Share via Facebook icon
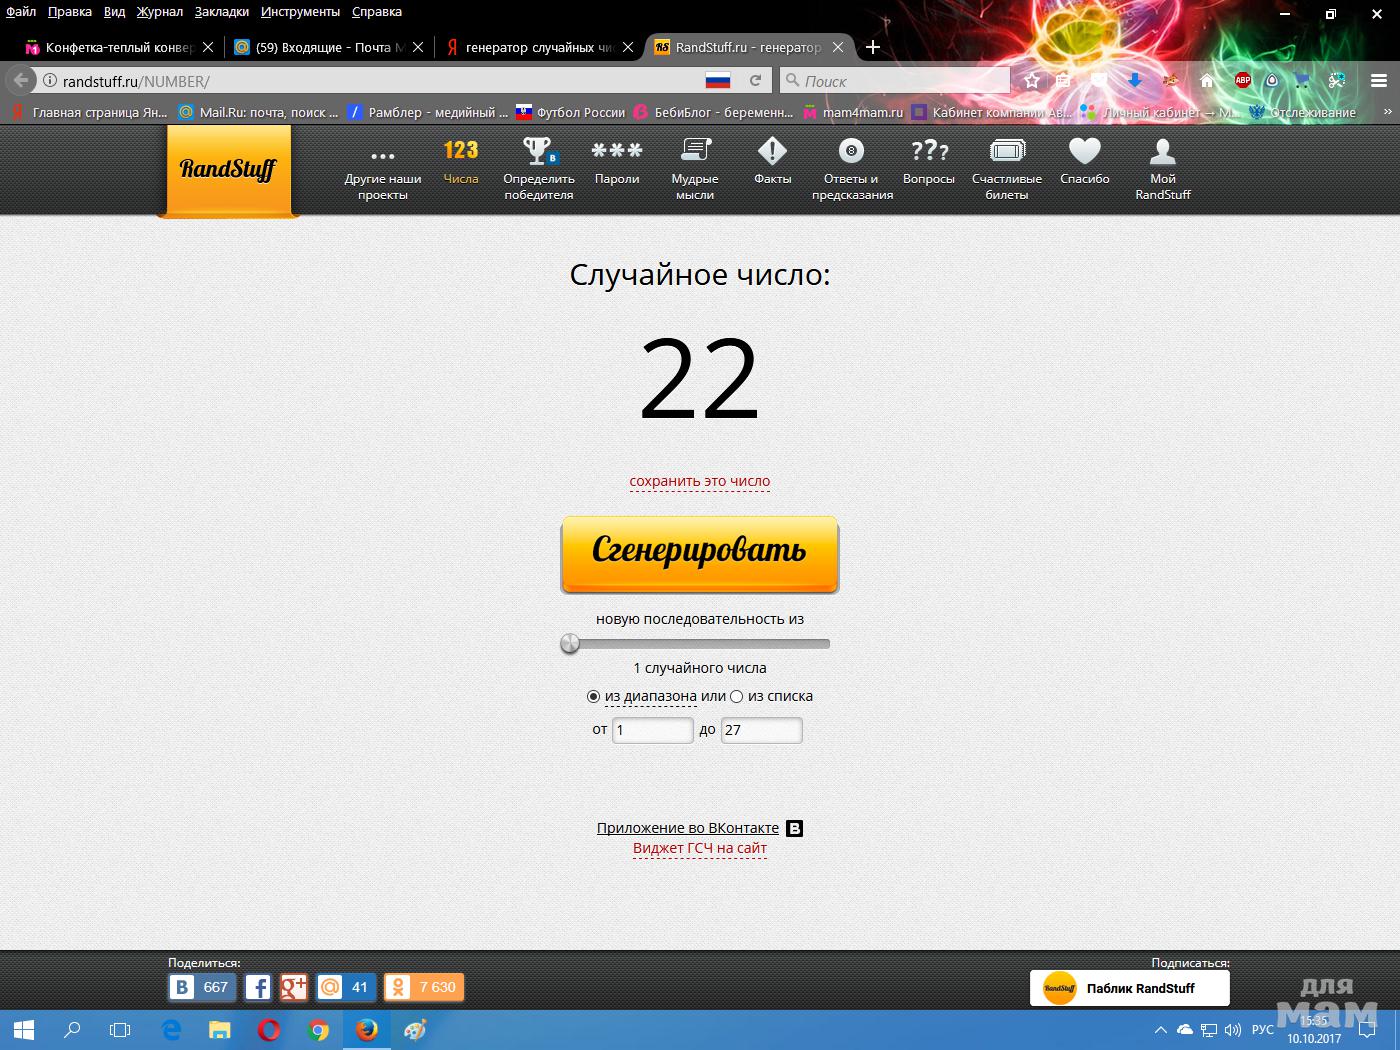This screenshot has height=1050, width=1400. click(258, 987)
